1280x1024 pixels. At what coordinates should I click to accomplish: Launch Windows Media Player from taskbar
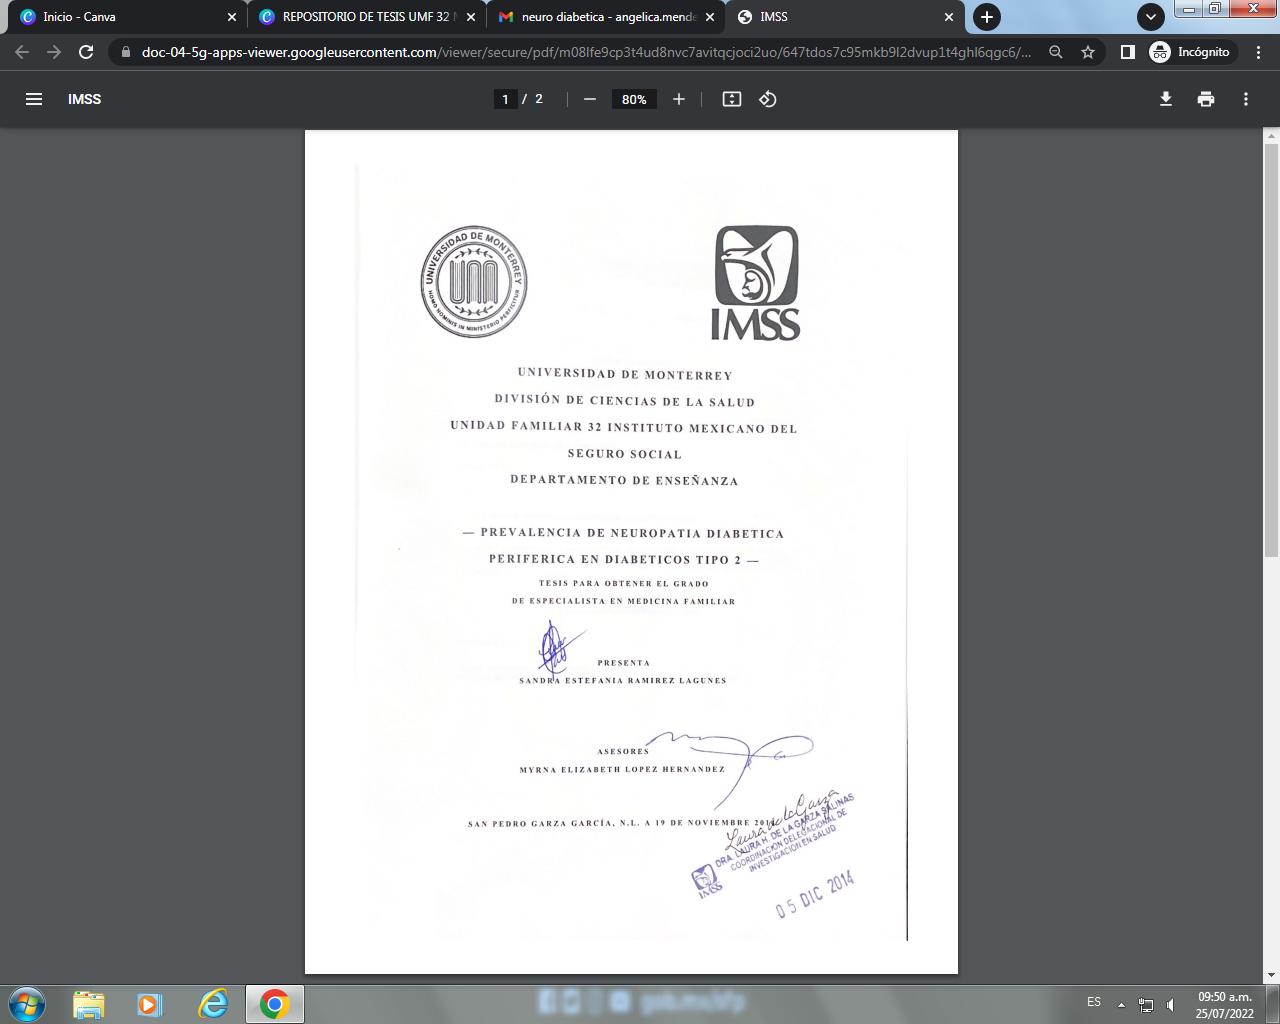click(x=150, y=1004)
